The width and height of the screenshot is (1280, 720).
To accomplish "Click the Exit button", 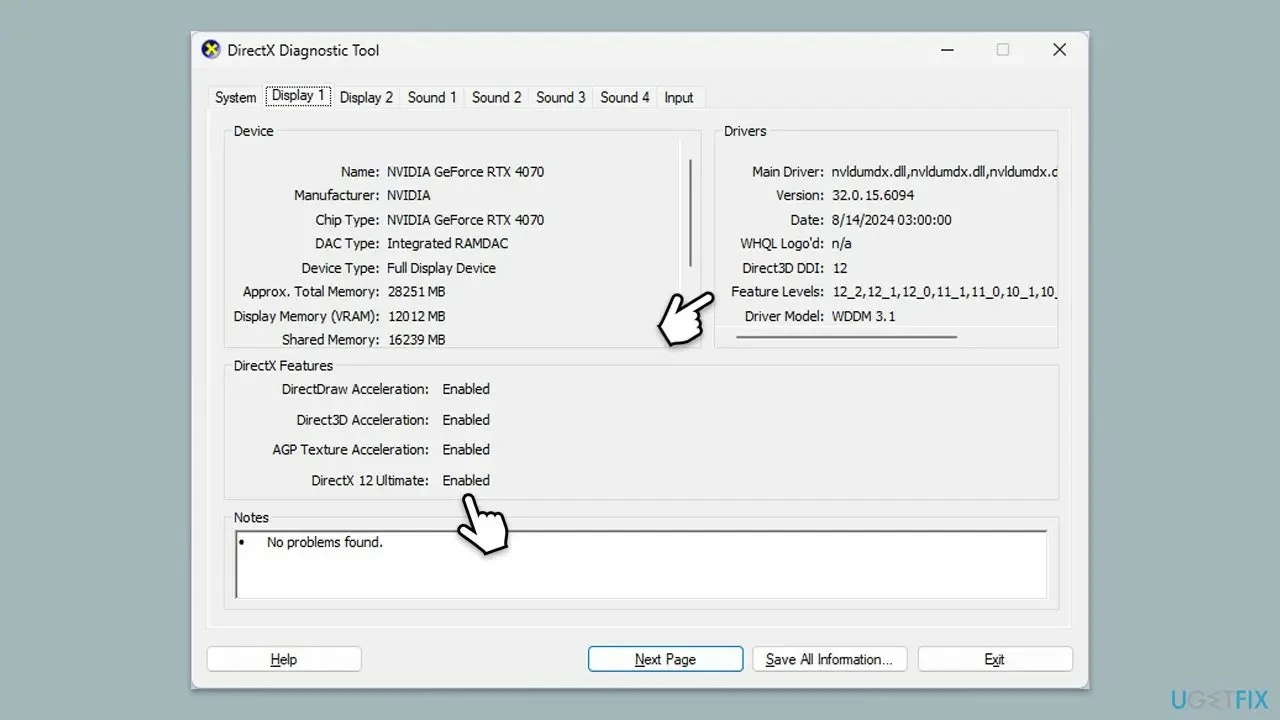I will [x=994, y=659].
